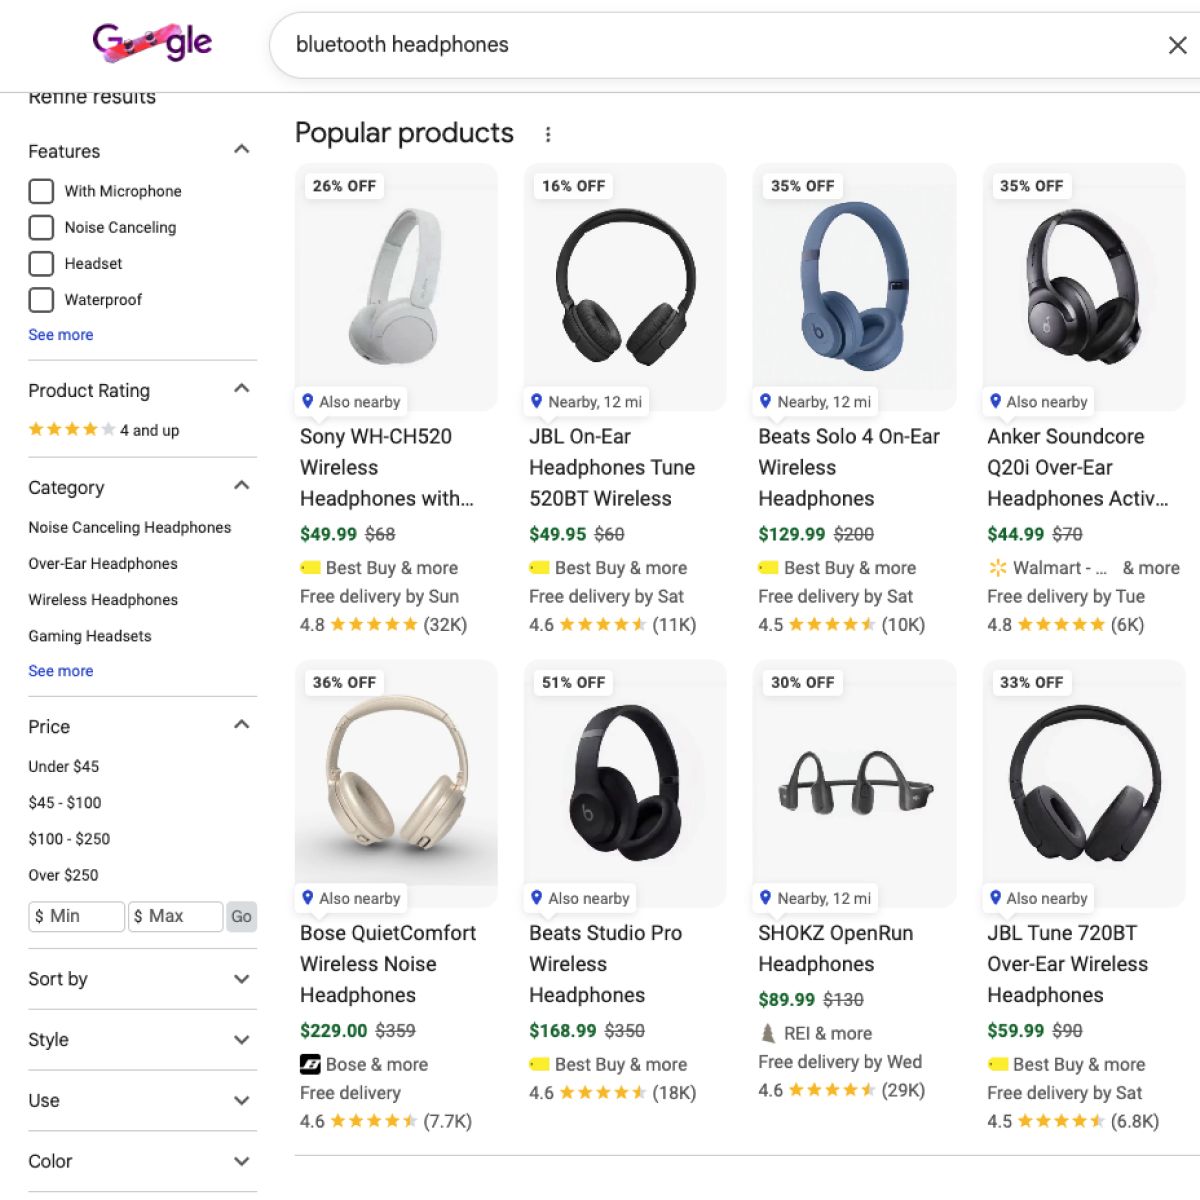Viewport: 1200px width, 1200px height.
Task: Click Bose store icon under QuietComfort
Action: pyautogui.click(x=310, y=1064)
